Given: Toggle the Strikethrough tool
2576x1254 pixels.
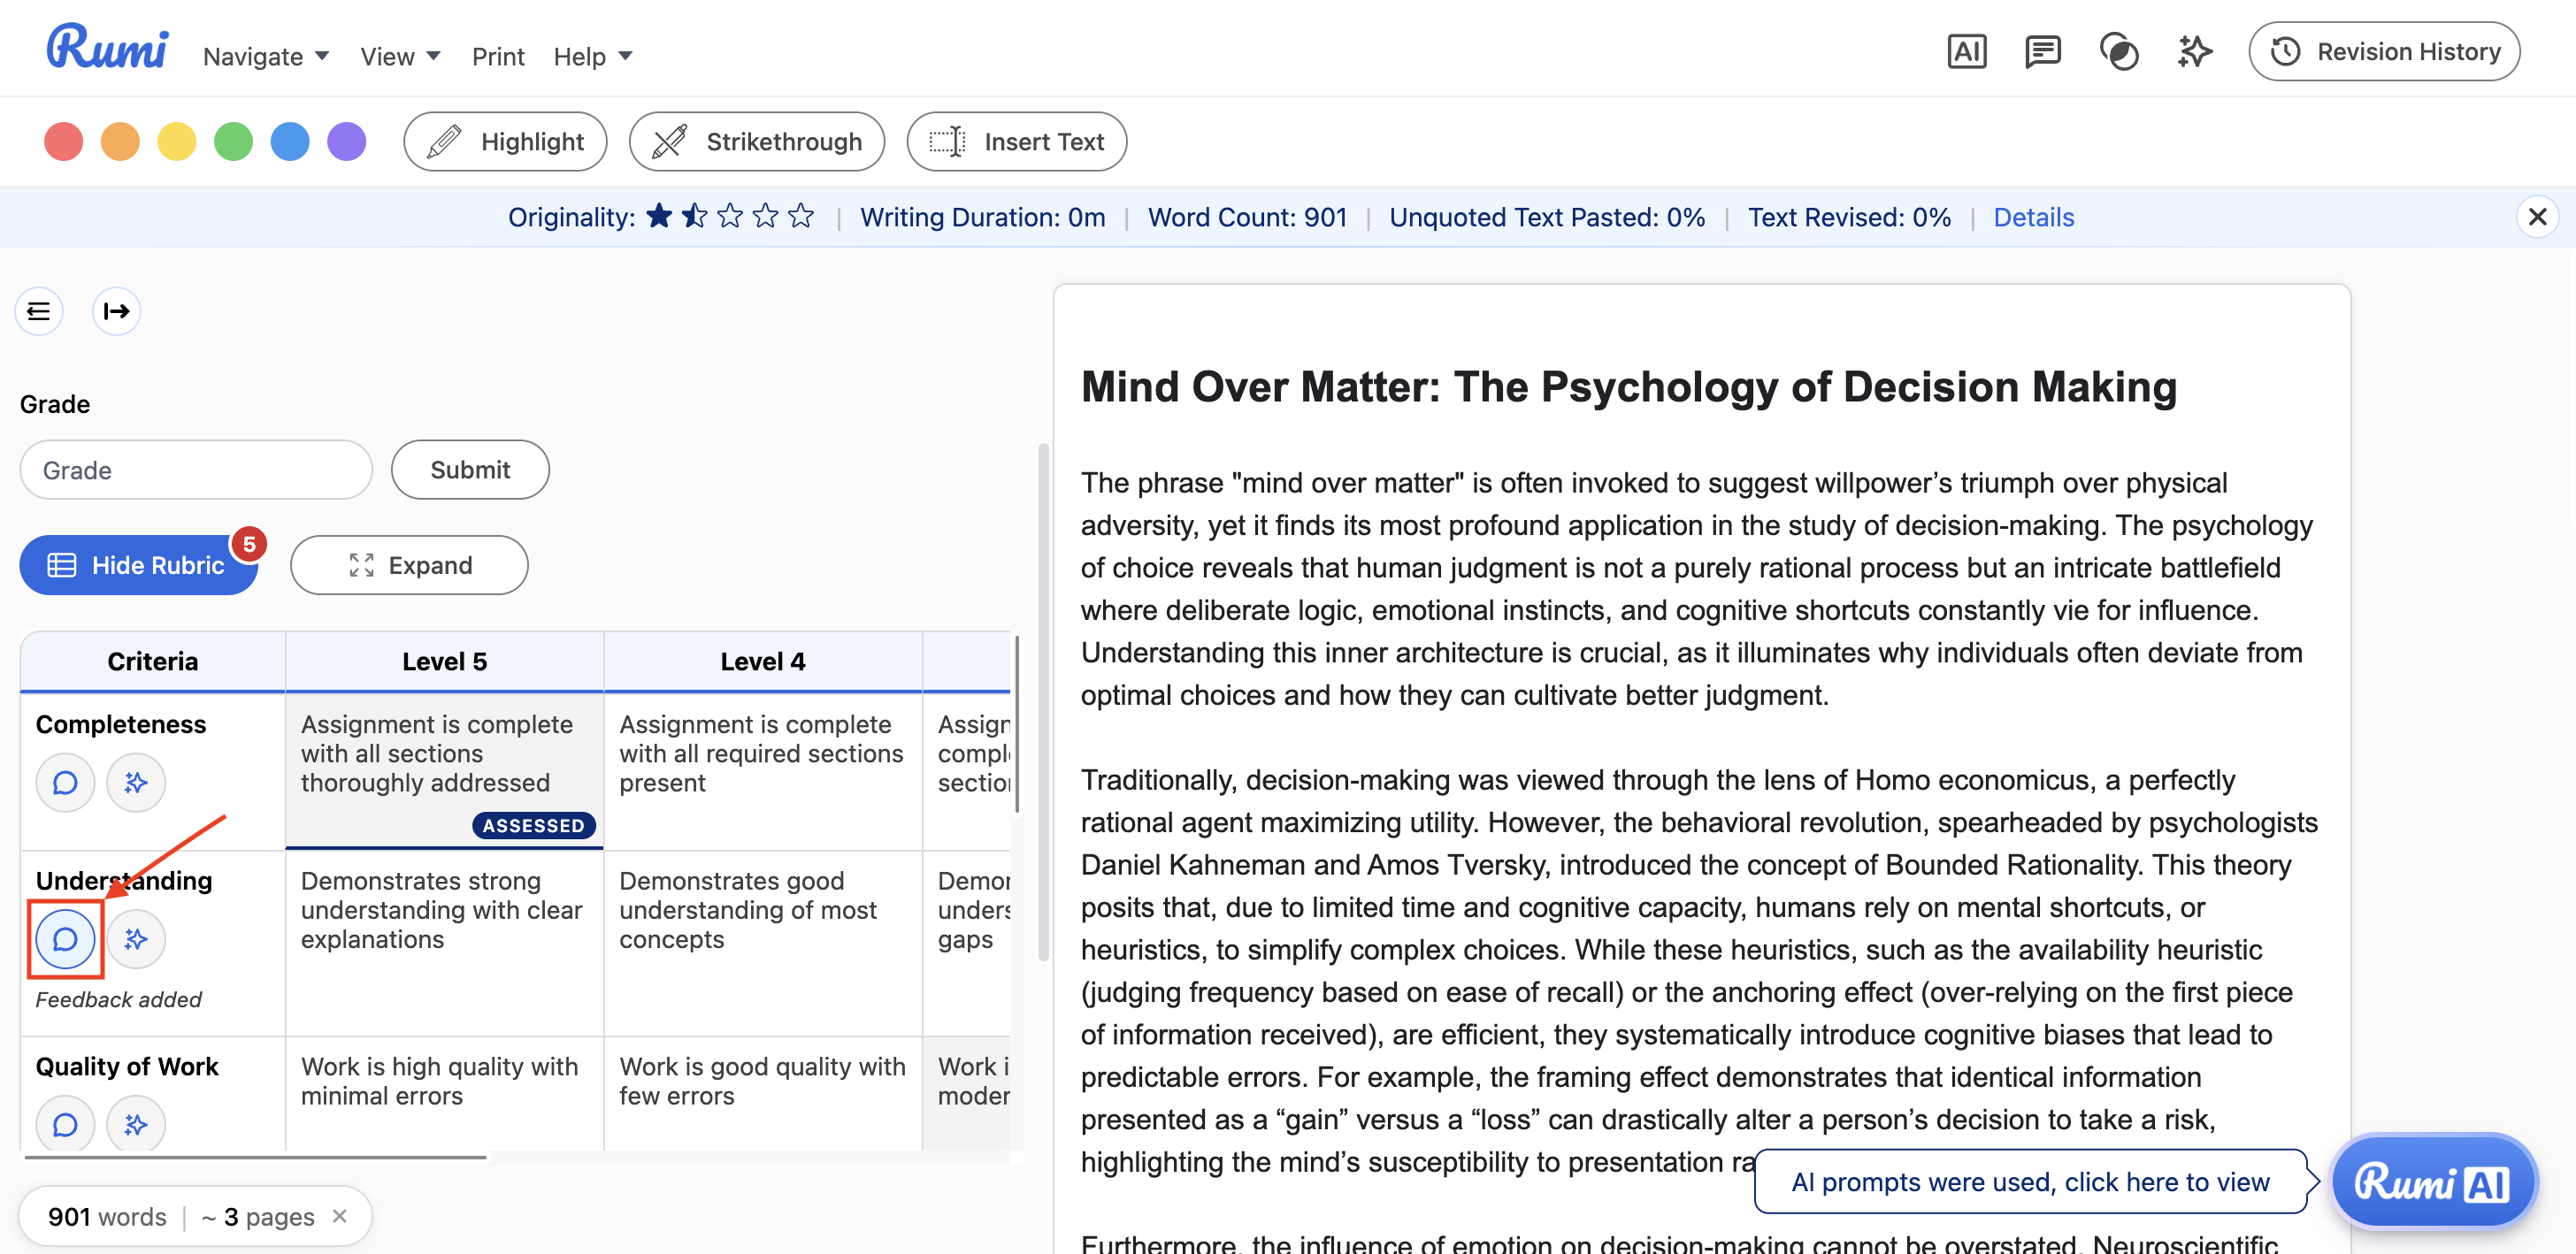Looking at the screenshot, I should 756,142.
